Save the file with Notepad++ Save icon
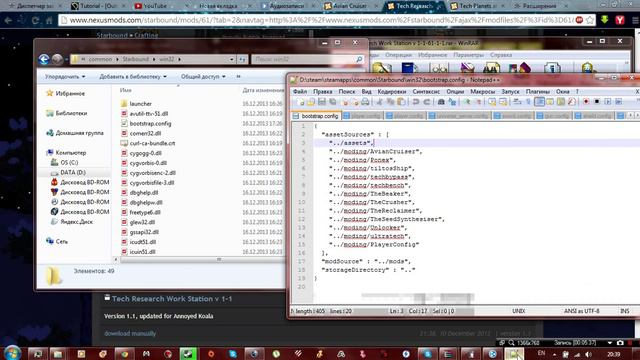The image size is (640, 360). pos(322,102)
